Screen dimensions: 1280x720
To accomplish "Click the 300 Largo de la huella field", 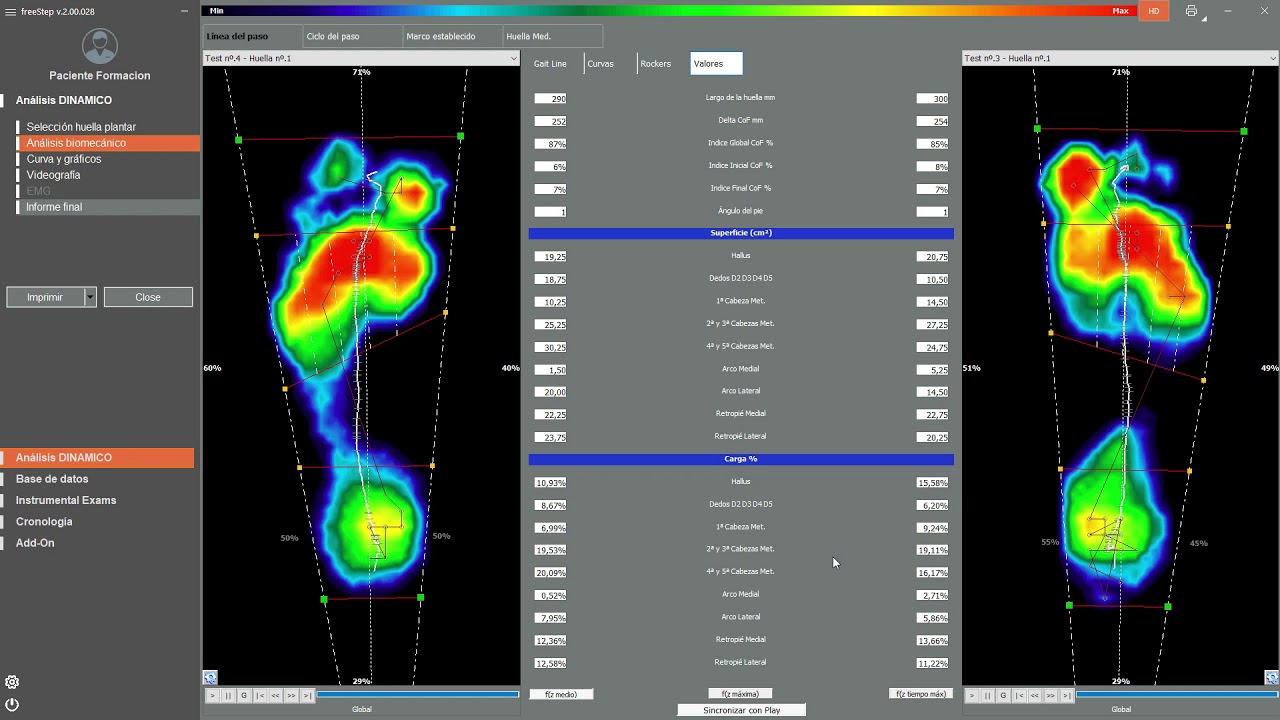I will click(x=932, y=99).
